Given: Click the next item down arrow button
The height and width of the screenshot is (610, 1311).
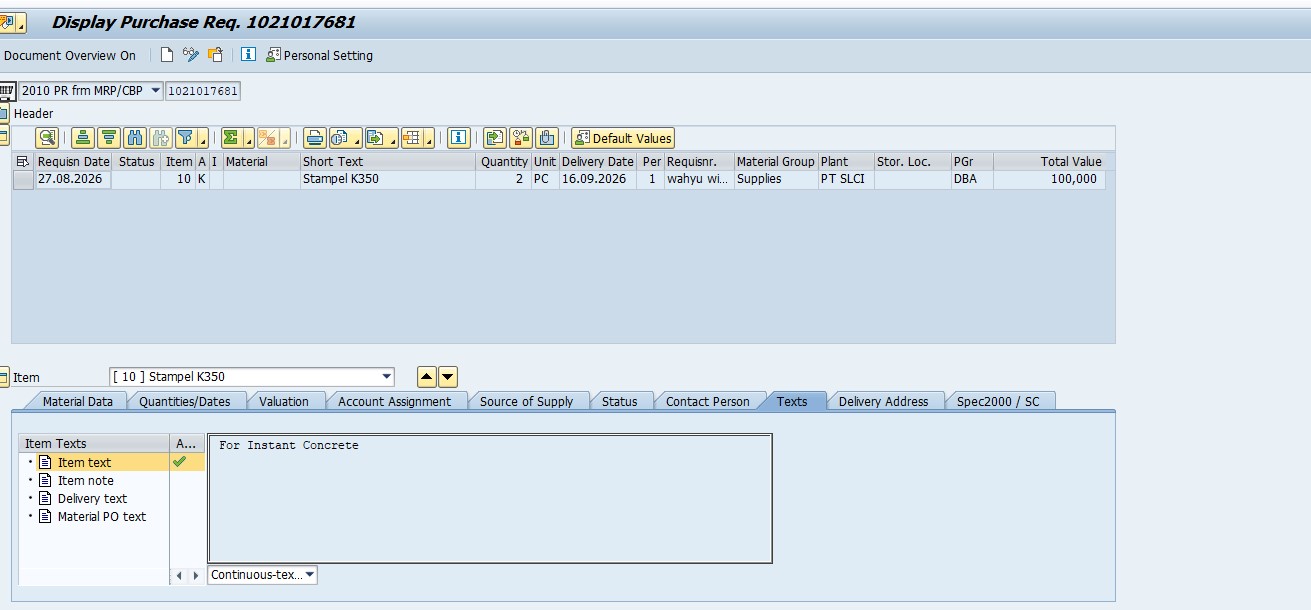Looking at the screenshot, I should pos(448,377).
